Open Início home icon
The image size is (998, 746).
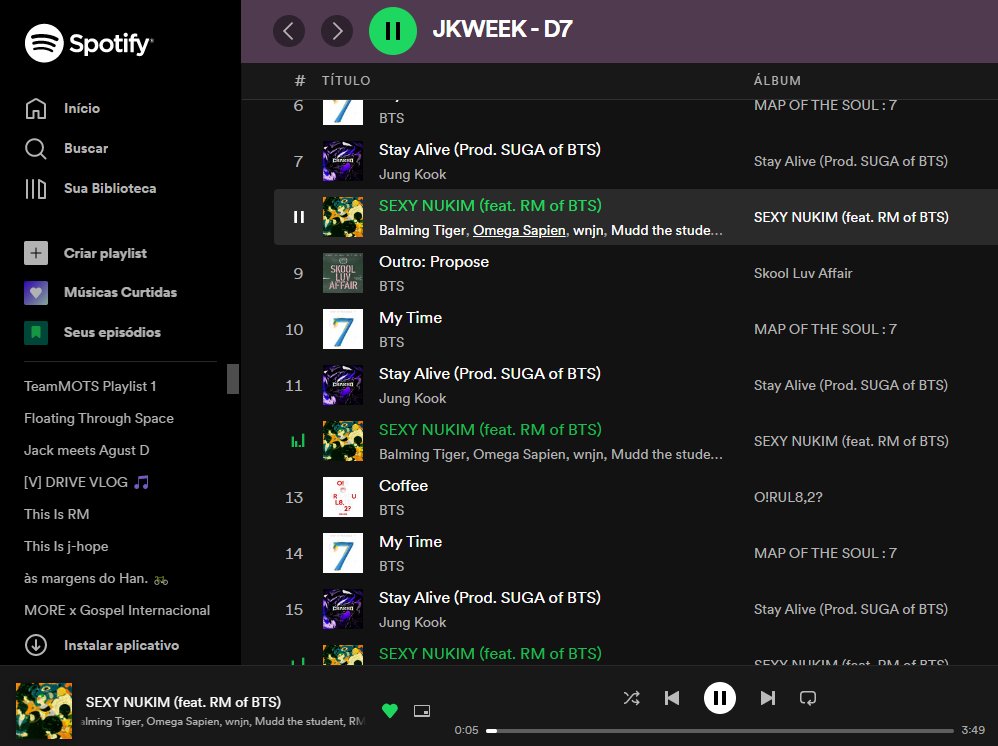coord(36,108)
